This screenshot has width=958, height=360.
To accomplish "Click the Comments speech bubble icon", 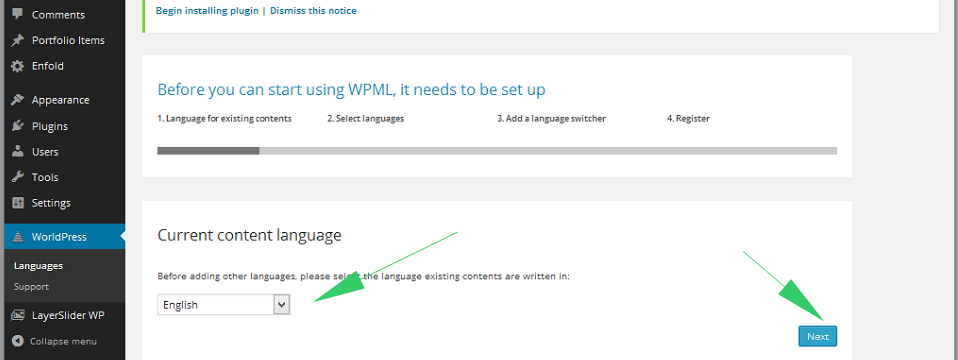I will tap(18, 14).
